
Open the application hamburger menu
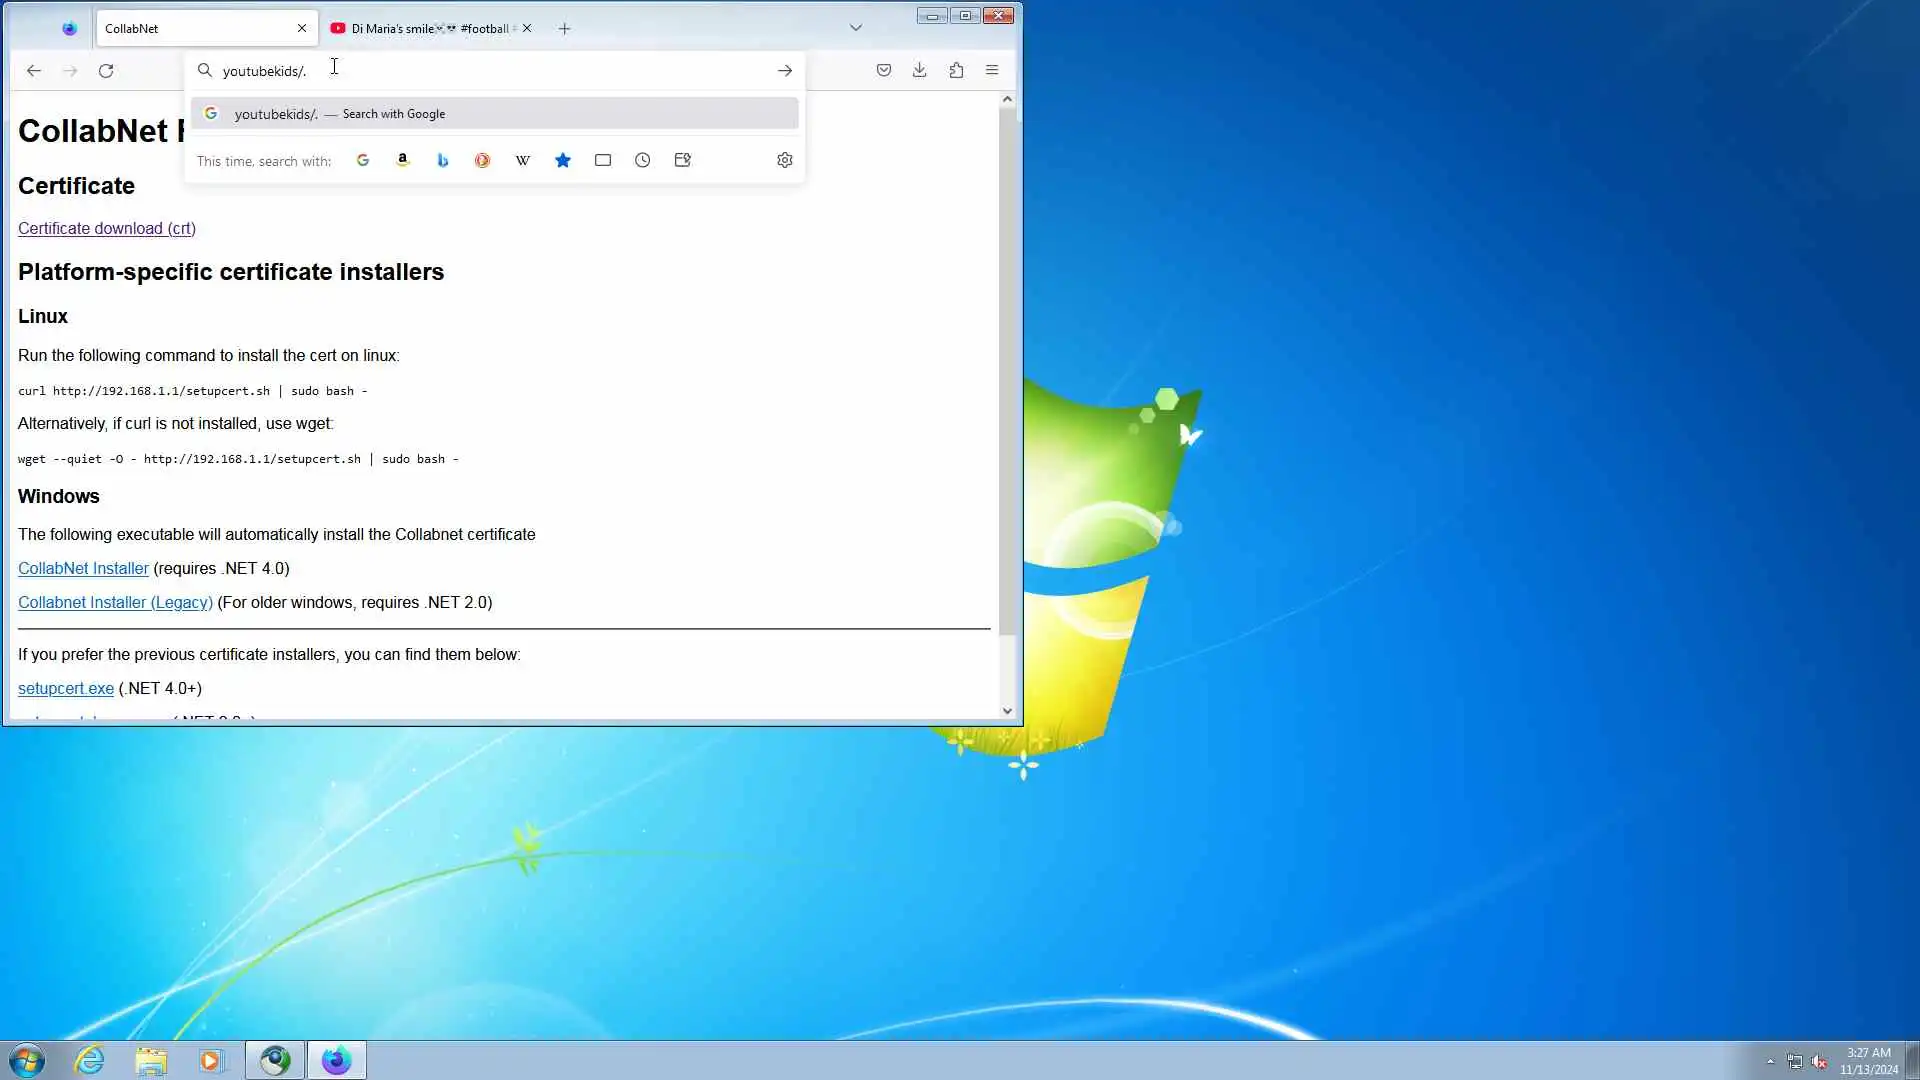pyautogui.click(x=992, y=70)
